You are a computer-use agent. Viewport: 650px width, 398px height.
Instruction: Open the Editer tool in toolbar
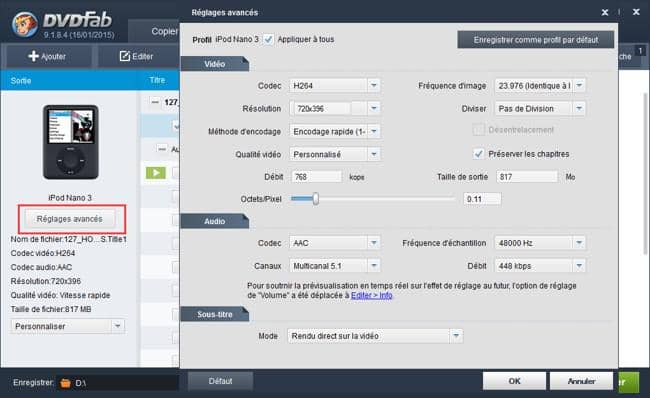click(136, 56)
